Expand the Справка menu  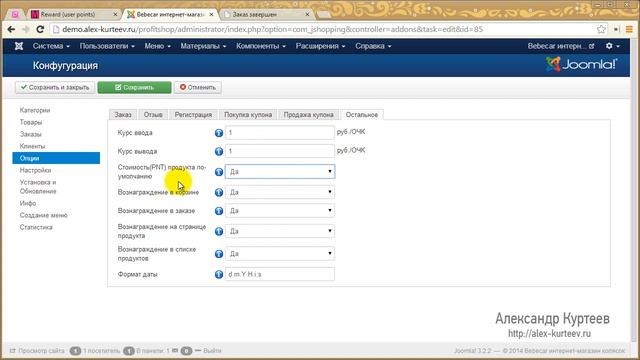click(373, 46)
